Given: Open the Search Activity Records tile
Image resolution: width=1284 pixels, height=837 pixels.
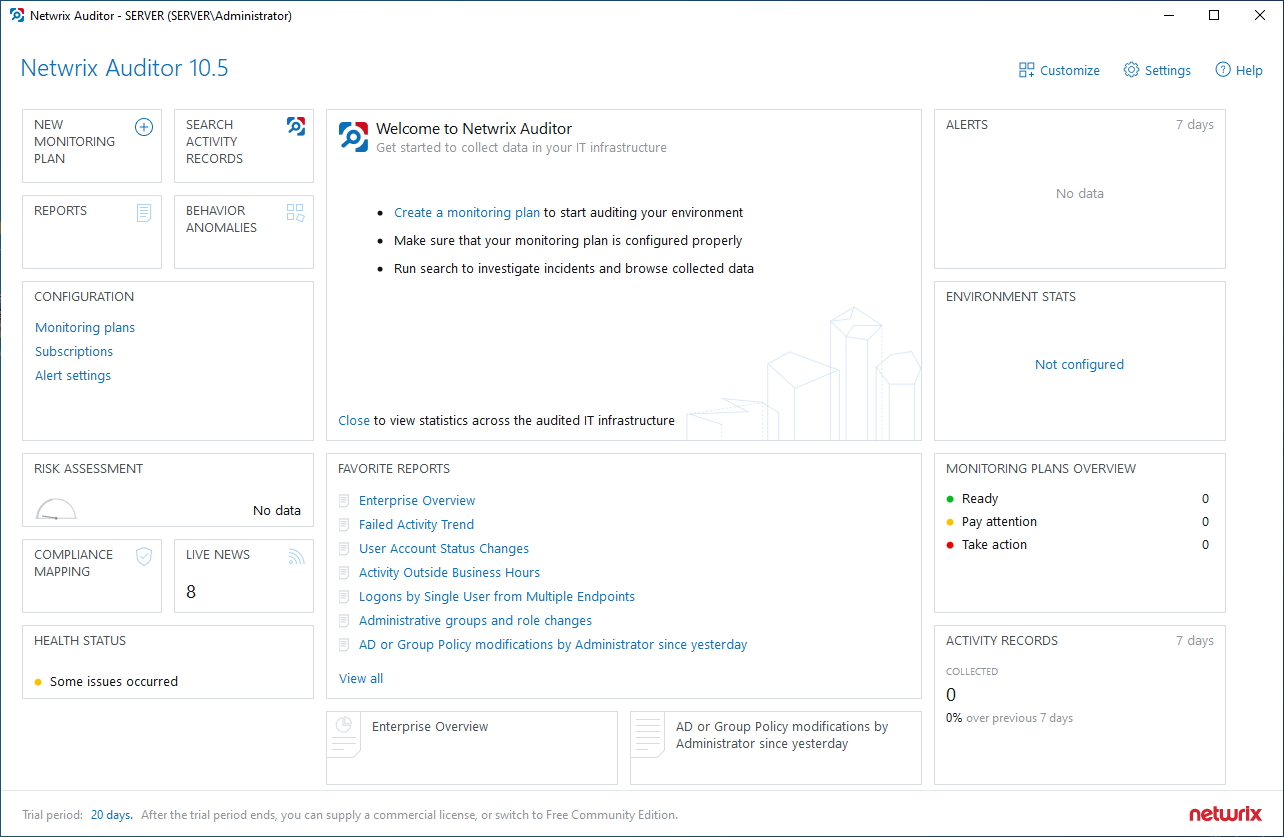Looking at the screenshot, I should click(x=244, y=146).
